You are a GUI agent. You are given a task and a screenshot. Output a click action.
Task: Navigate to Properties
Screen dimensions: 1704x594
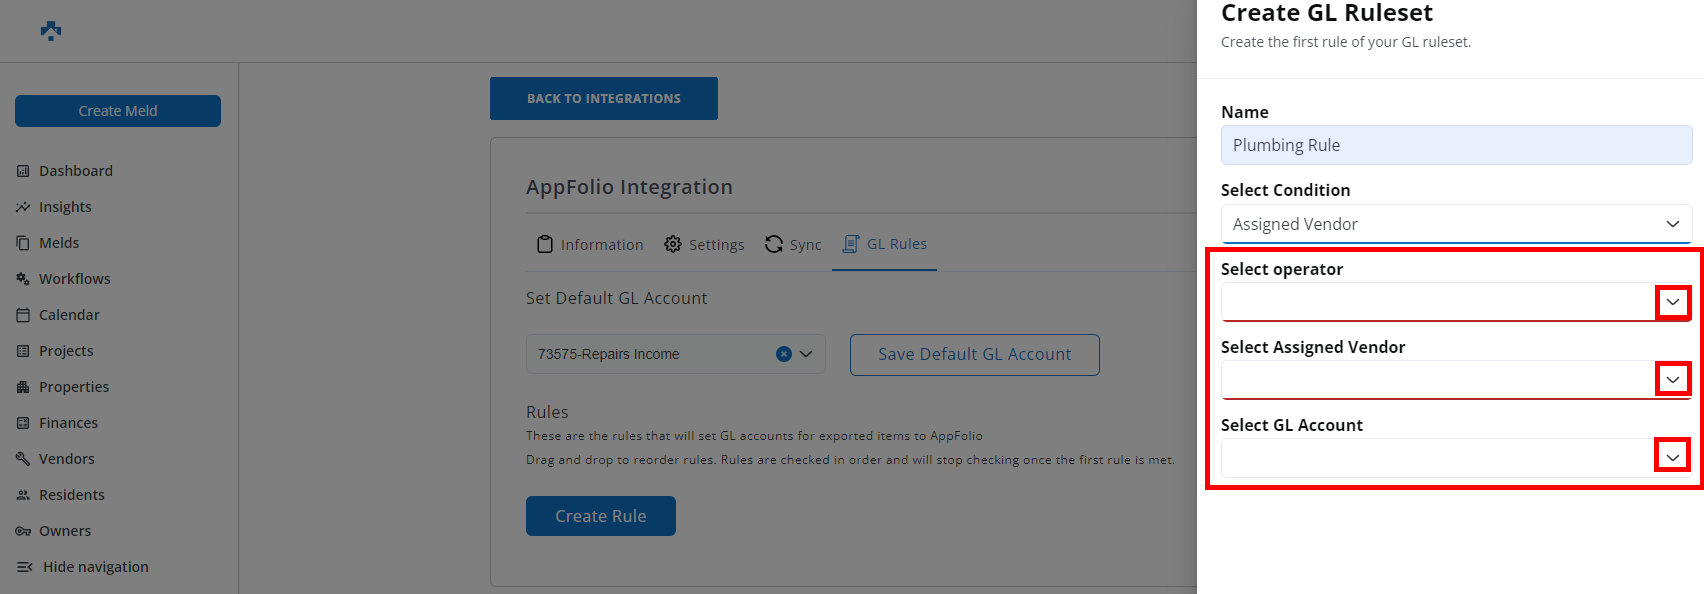coord(74,387)
